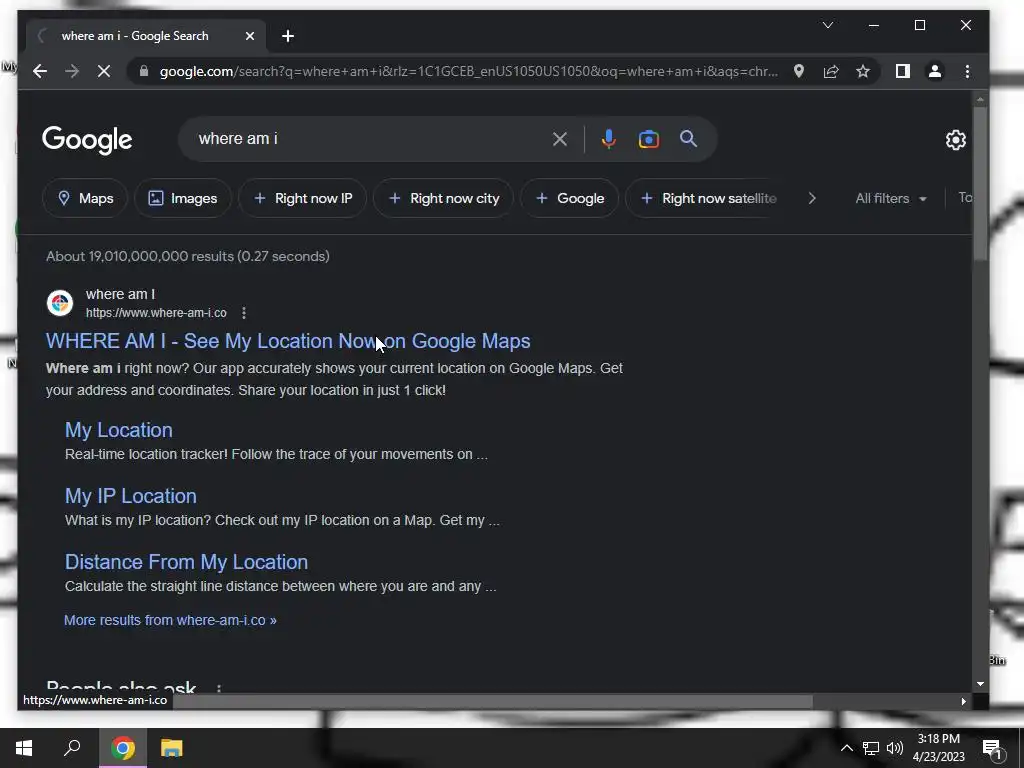Open Windows Start menu
The height and width of the screenshot is (768, 1024).
(x=24, y=748)
